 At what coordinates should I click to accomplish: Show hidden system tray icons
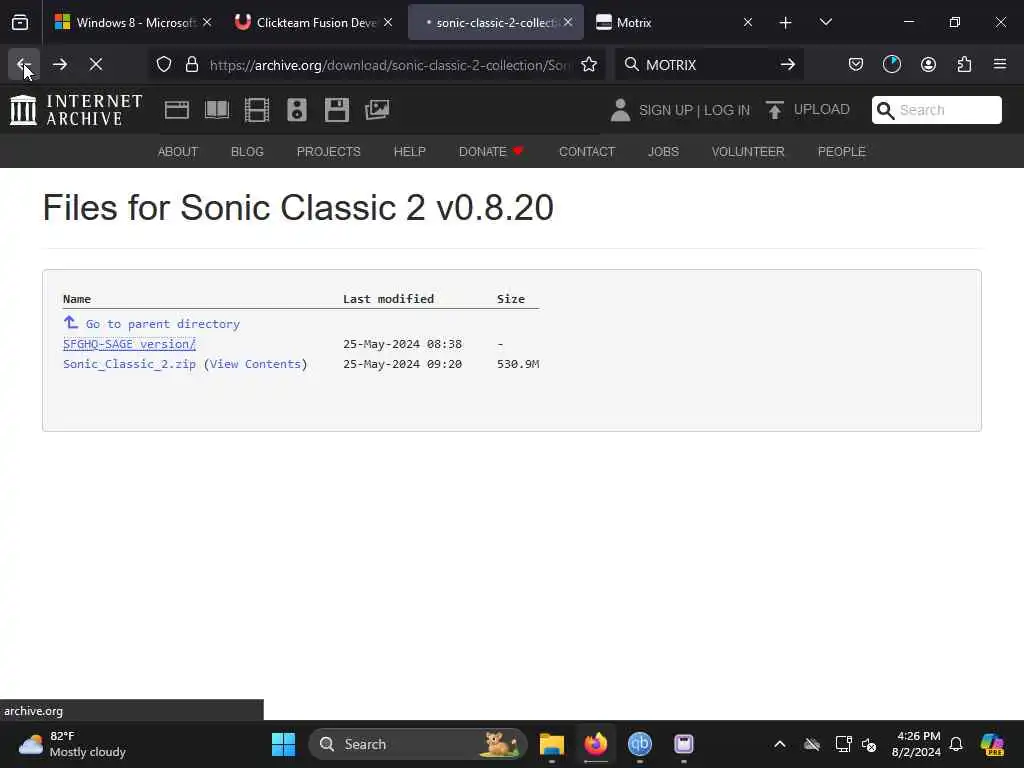(x=780, y=744)
